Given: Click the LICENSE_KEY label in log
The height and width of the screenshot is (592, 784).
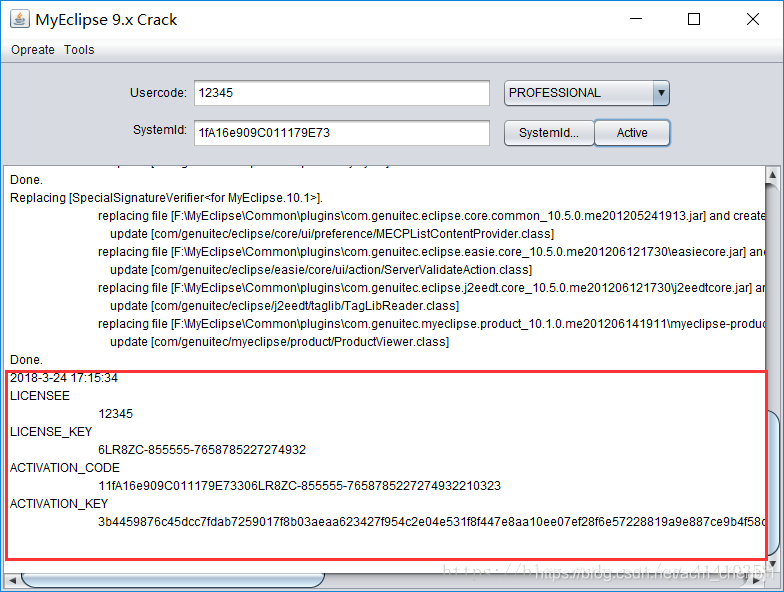Looking at the screenshot, I should (51, 432).
